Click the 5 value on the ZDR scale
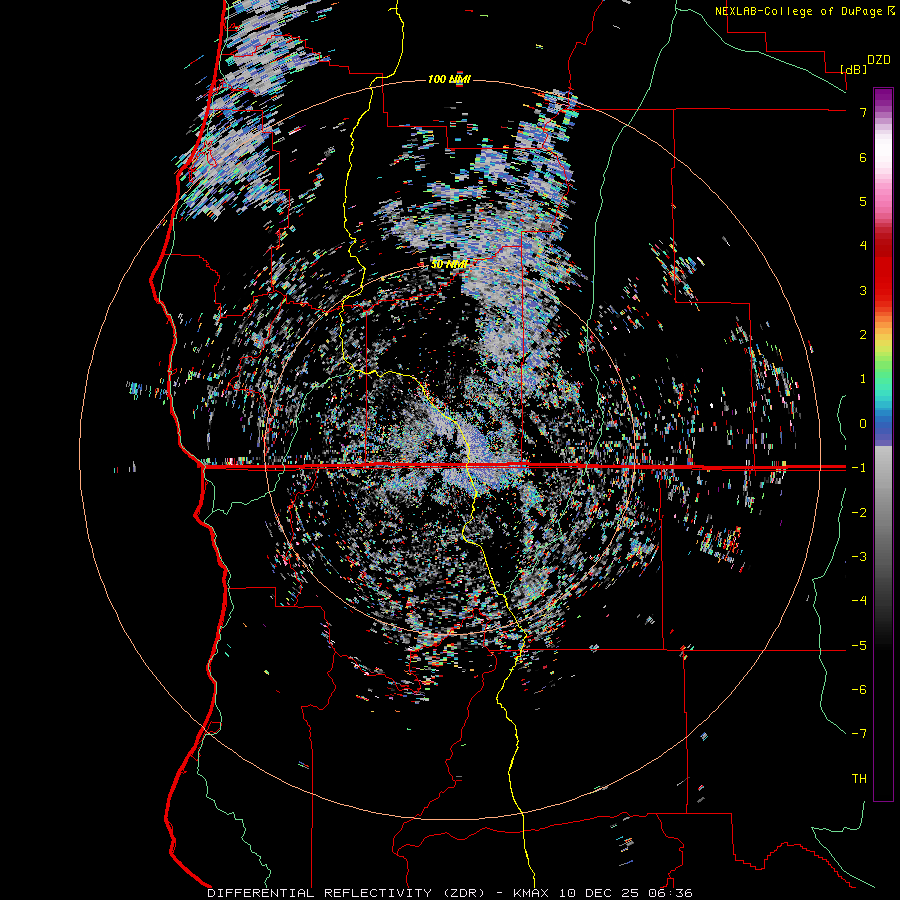Viewport: 900px width, 900px height. pyautogui.click(x=863, y=201)
